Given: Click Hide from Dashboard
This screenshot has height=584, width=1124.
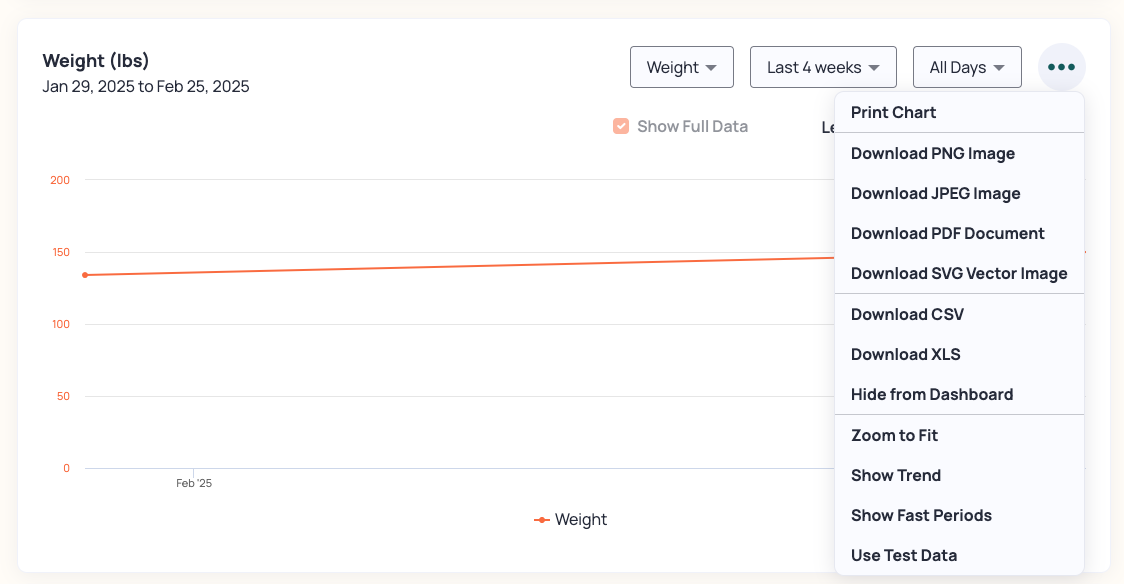Looking at the screenshot, I should pos(931,394).
